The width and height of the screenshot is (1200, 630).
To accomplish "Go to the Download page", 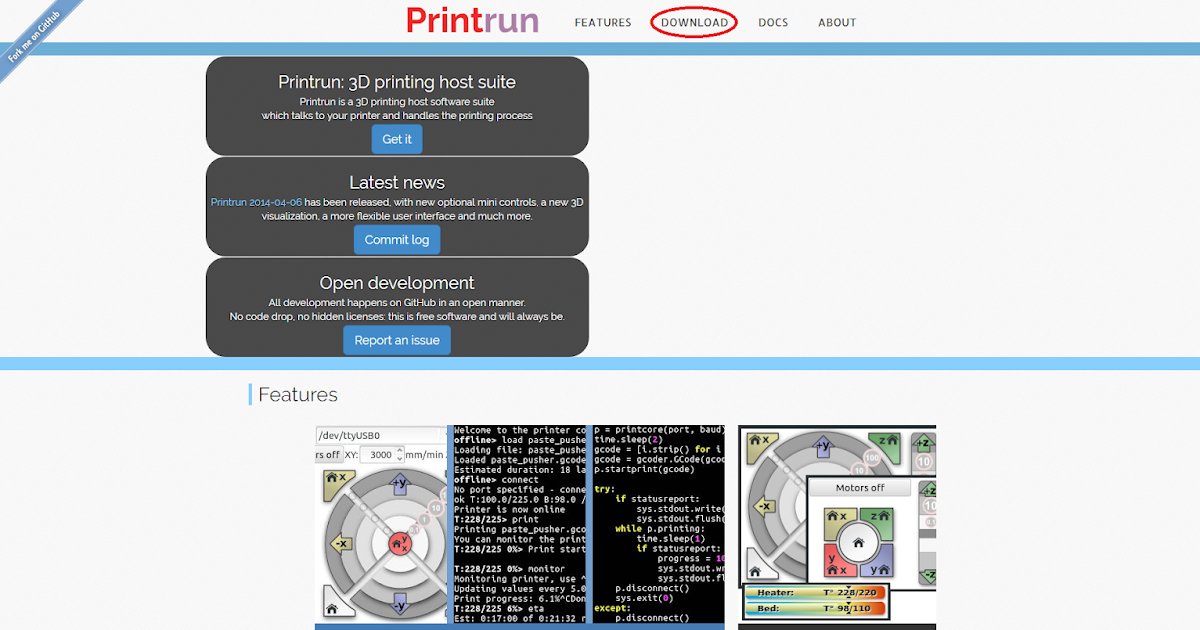I will 694,23.
